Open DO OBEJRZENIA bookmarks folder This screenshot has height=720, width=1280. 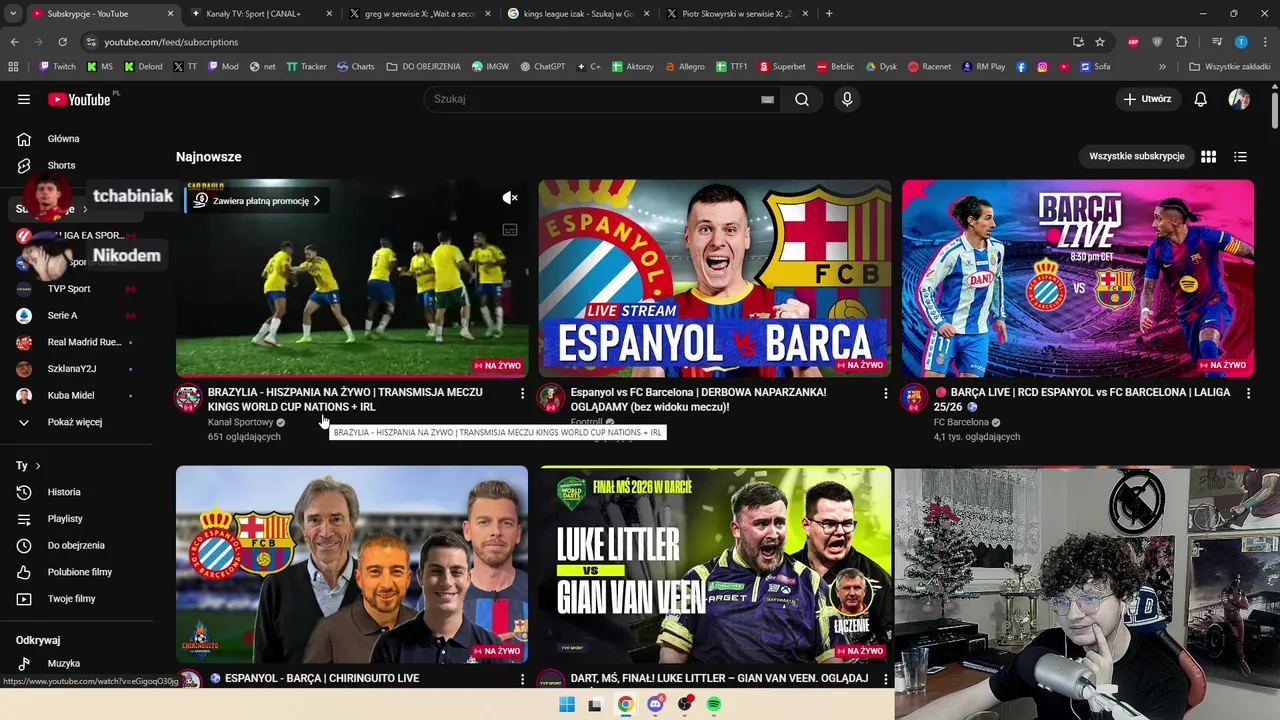[x=424, y=67]
